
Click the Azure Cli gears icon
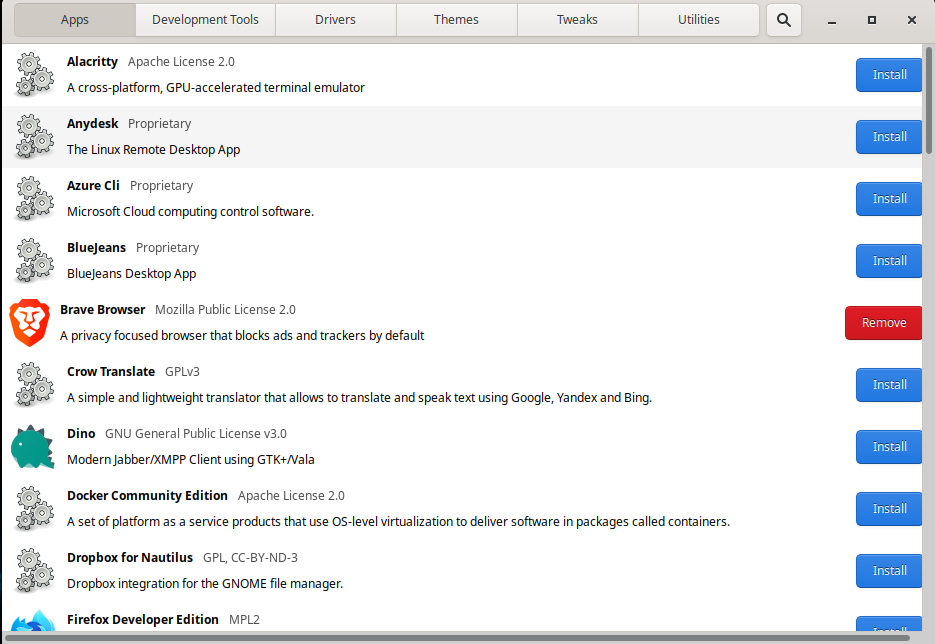coord(34,199)
